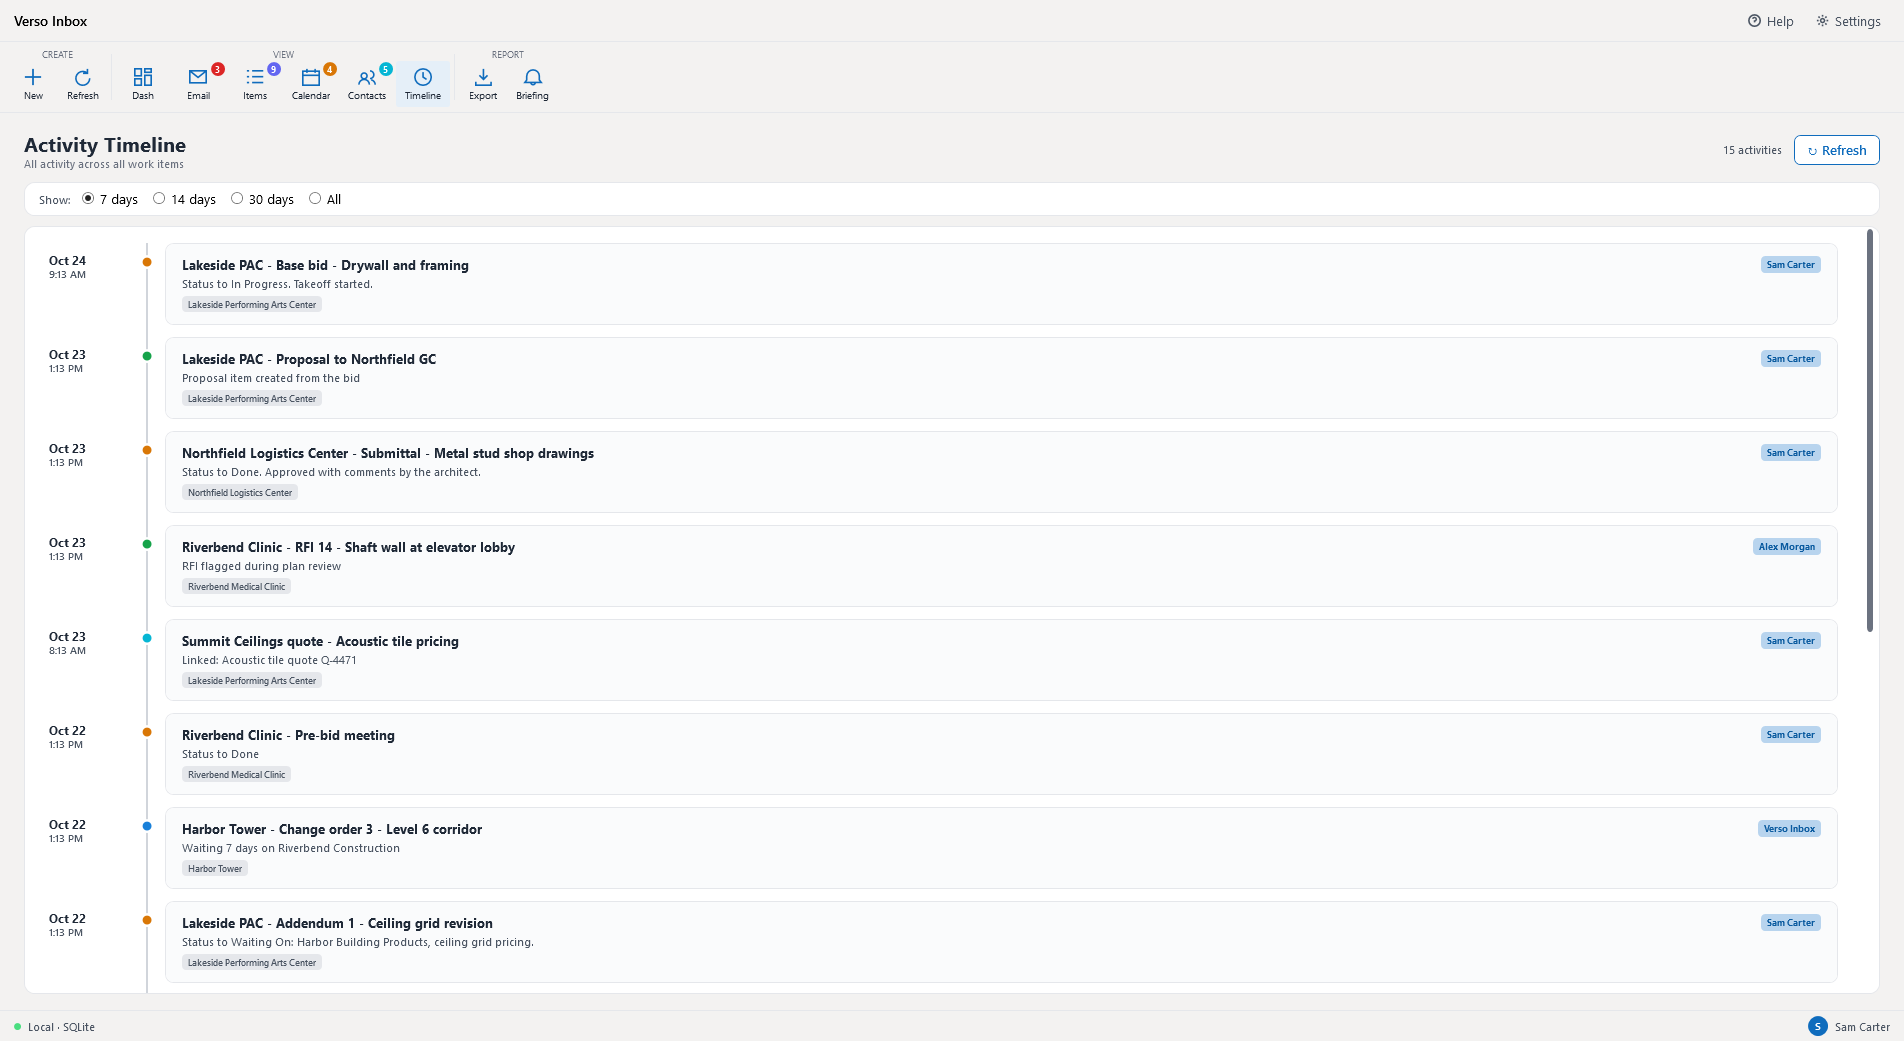Screen dimensions: 1904x1041
Task: Click the Sam Carter avatar in status bar
Action: pos(1818,1027)
